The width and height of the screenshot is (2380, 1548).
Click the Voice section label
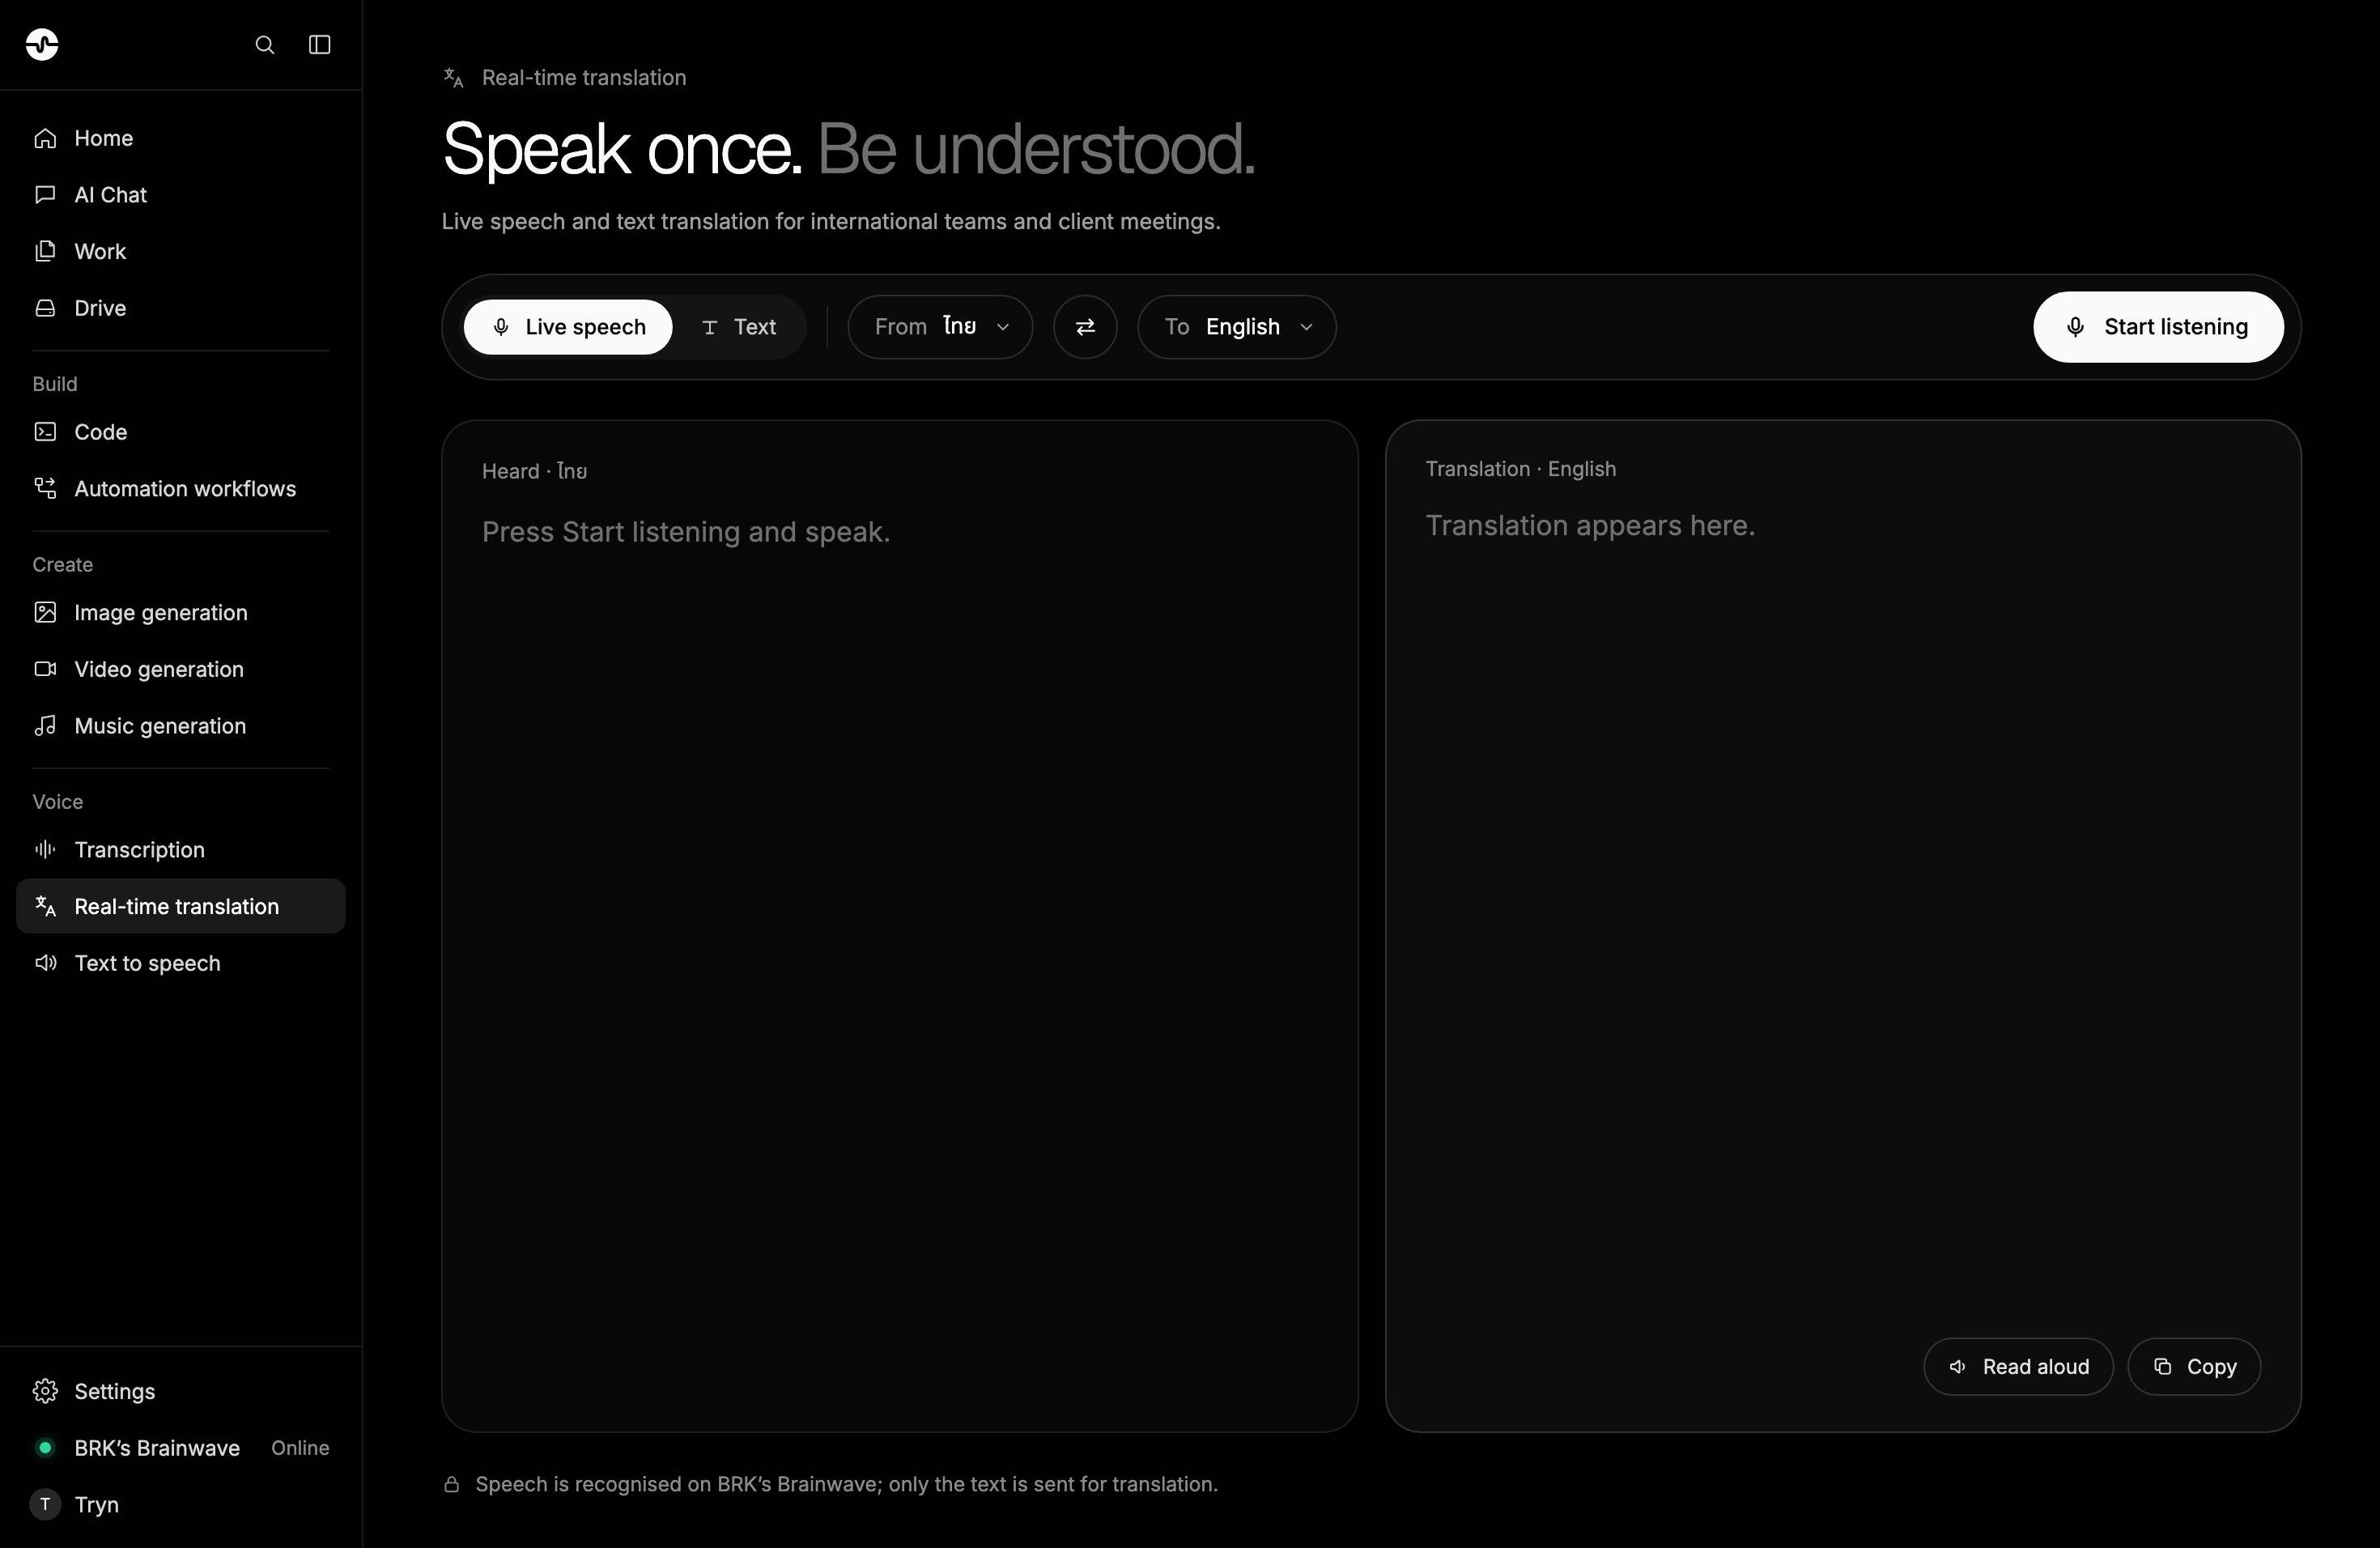point(57,801)
